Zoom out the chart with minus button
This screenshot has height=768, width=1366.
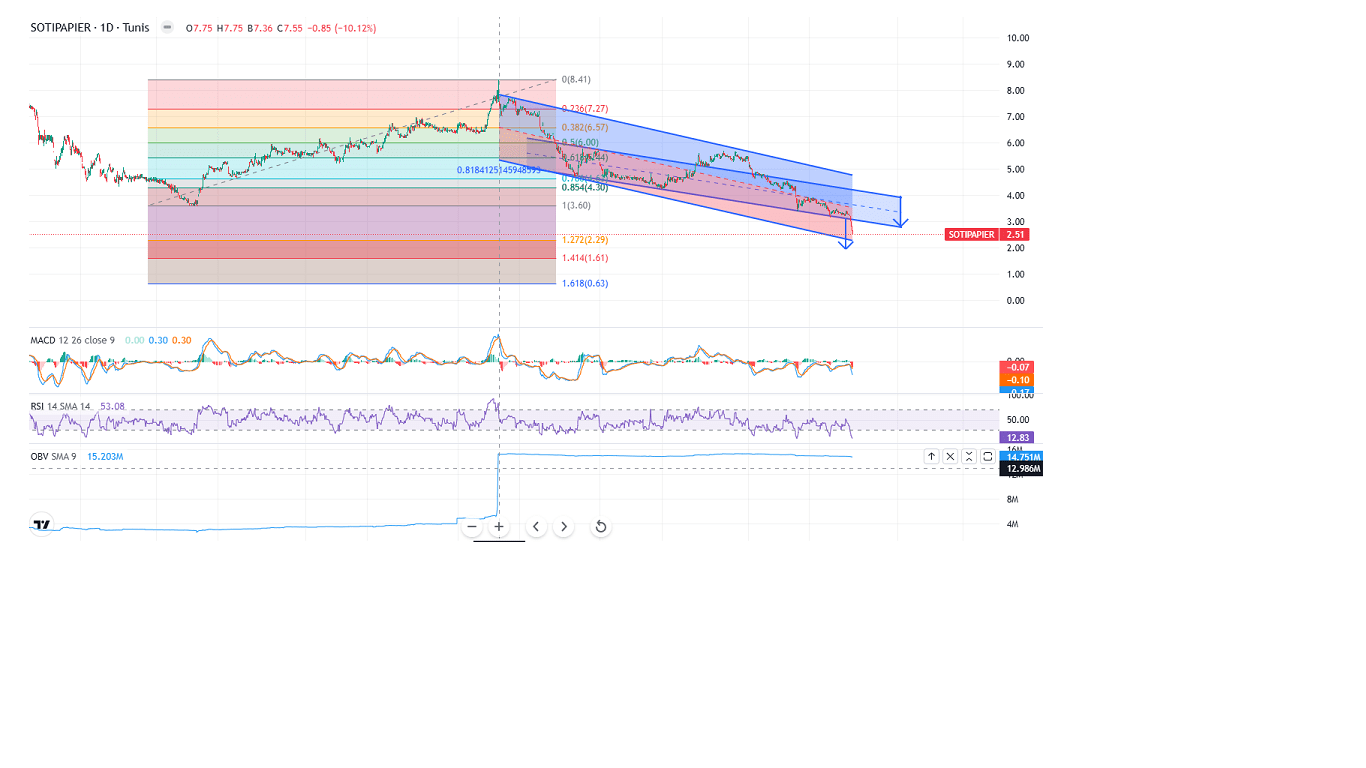[x=472, y=527]
